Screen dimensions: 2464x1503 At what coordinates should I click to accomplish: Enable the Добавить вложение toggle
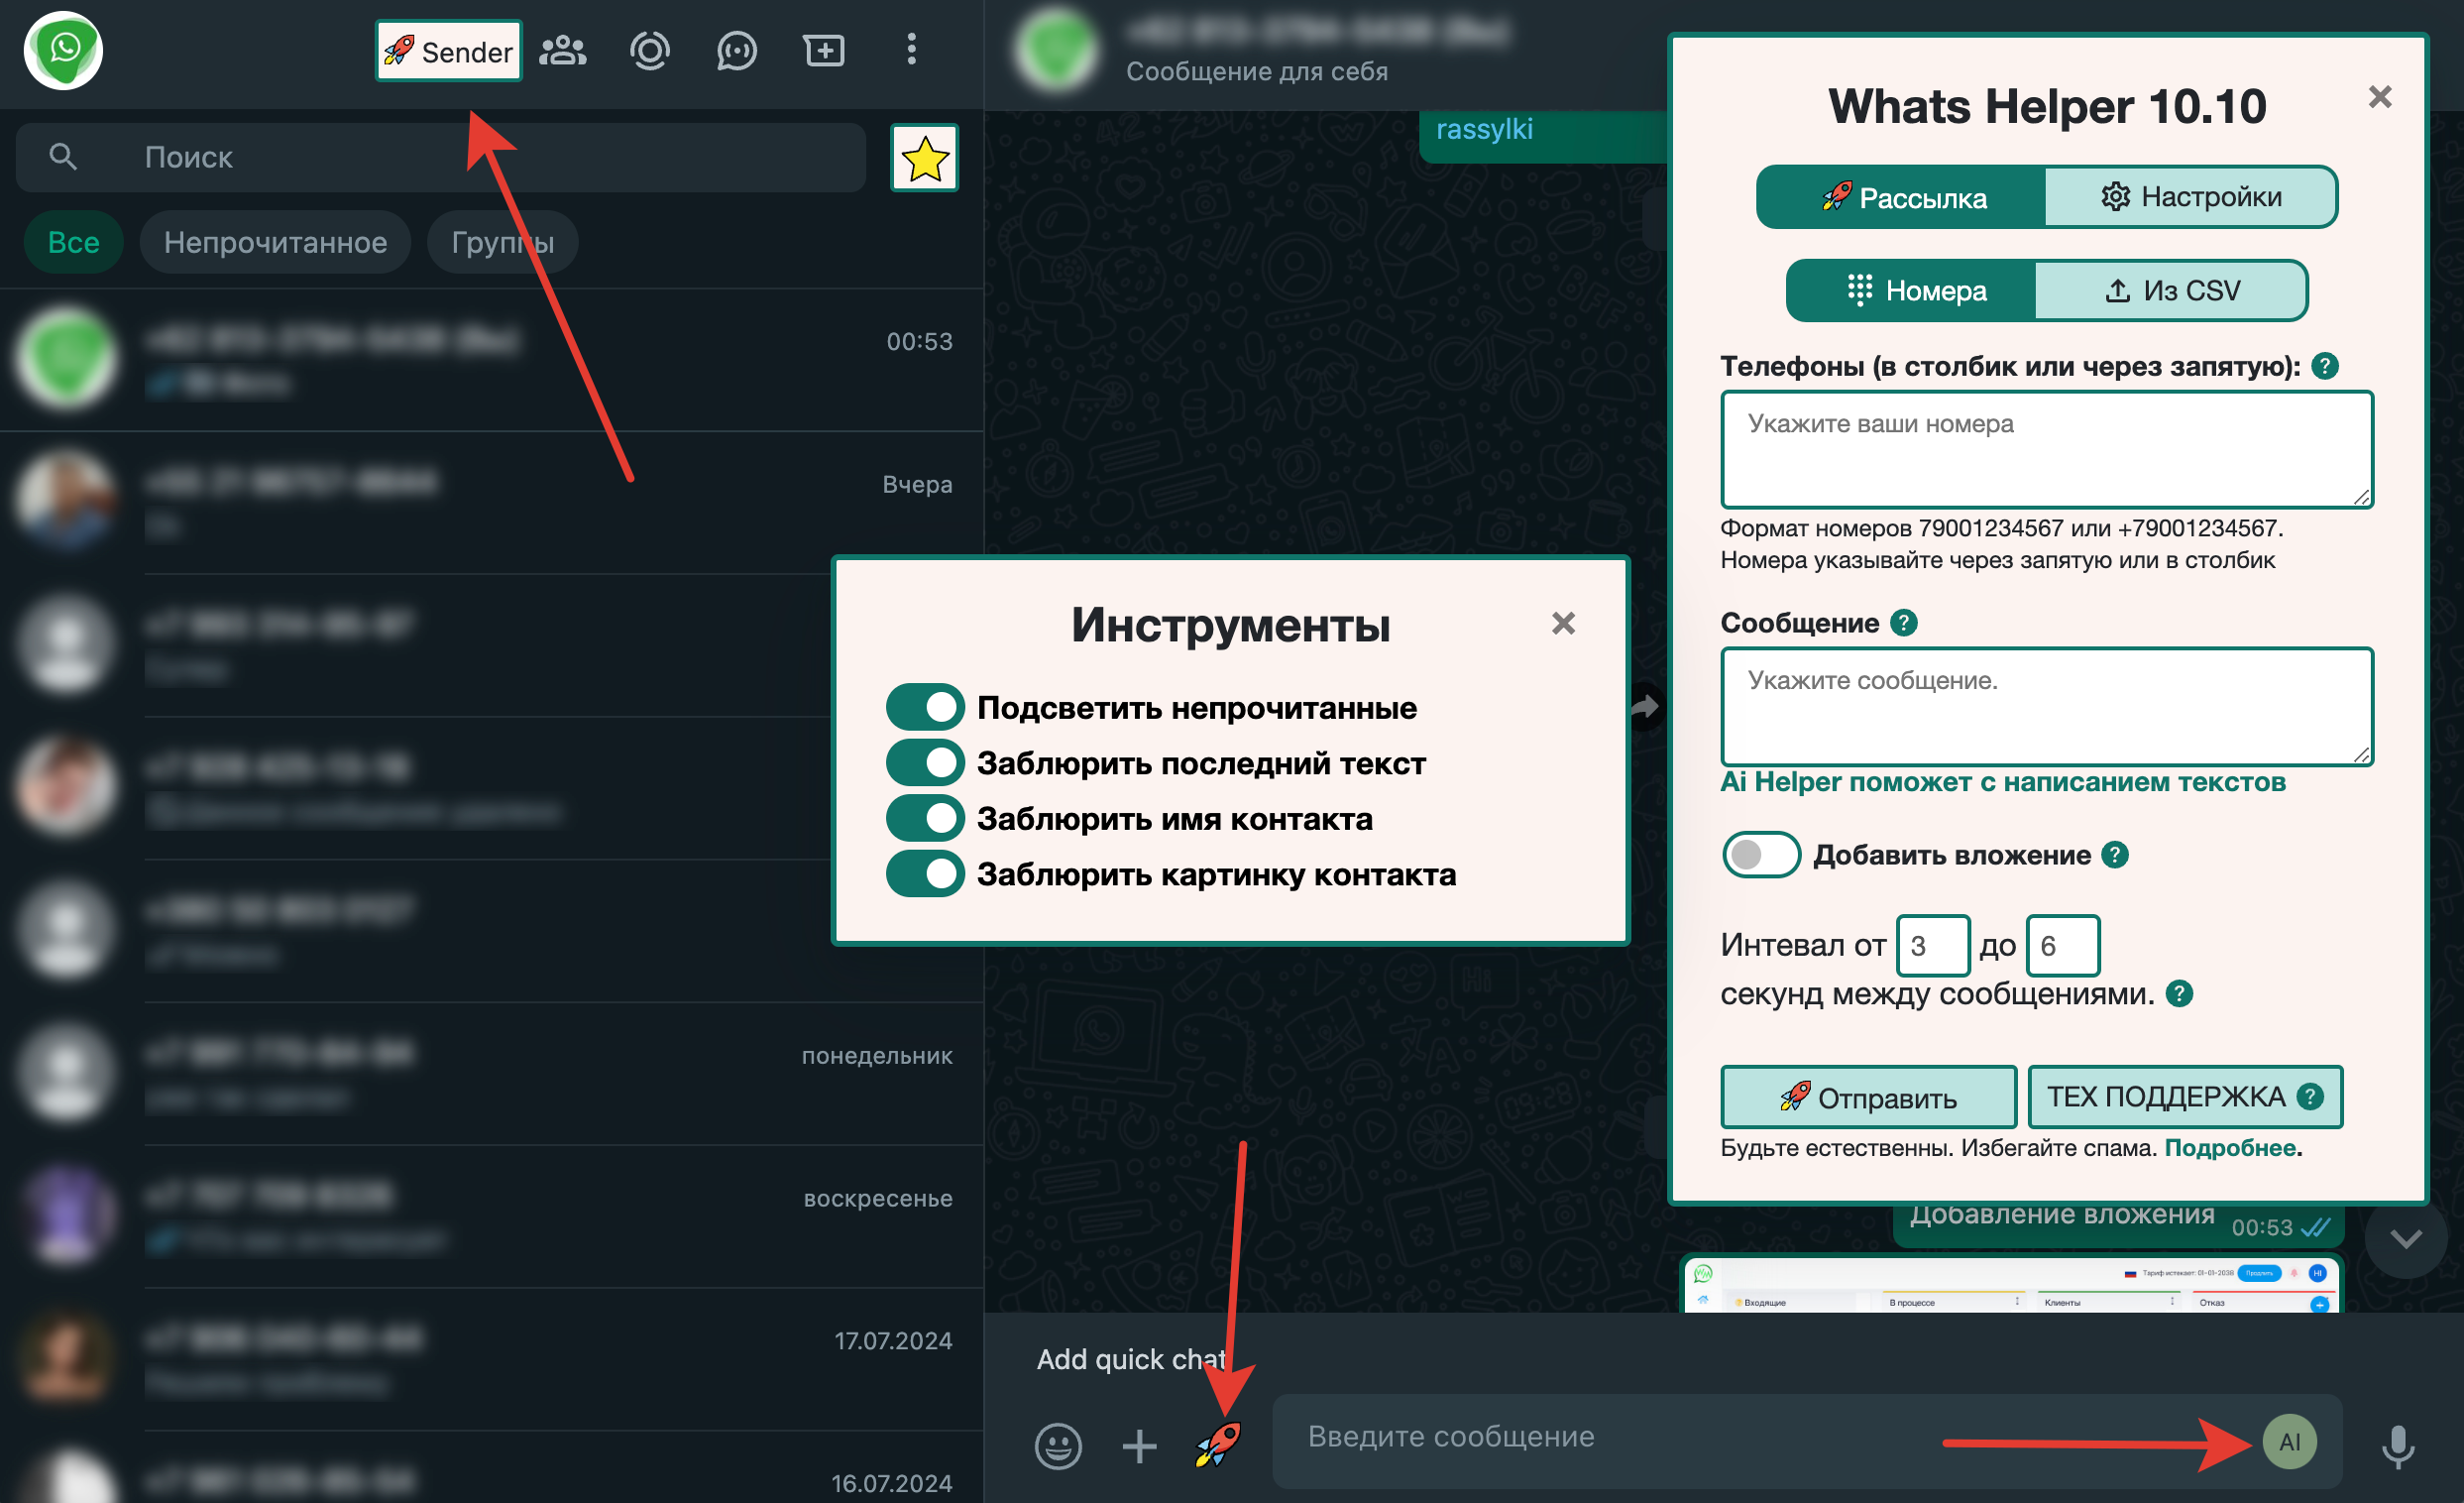(x=1761, y=855)
